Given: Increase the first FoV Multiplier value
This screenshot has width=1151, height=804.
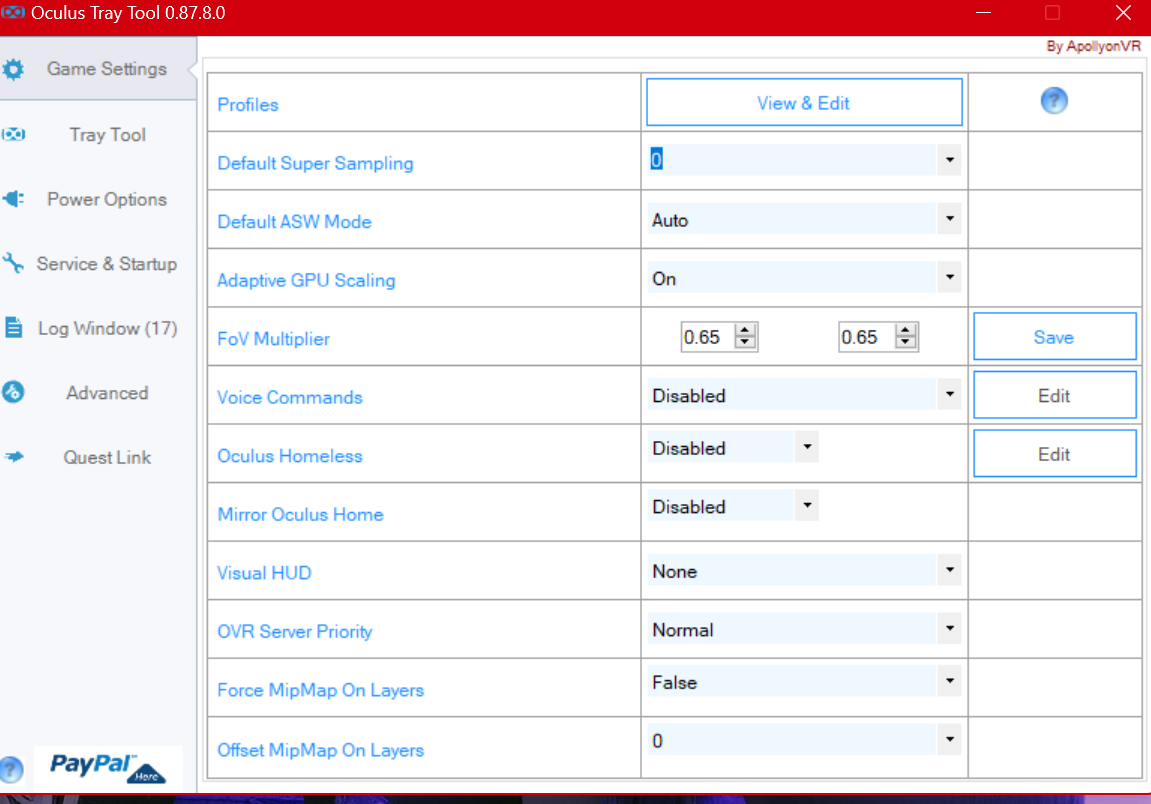Looking at the screenshot, I should pos(745,330).
